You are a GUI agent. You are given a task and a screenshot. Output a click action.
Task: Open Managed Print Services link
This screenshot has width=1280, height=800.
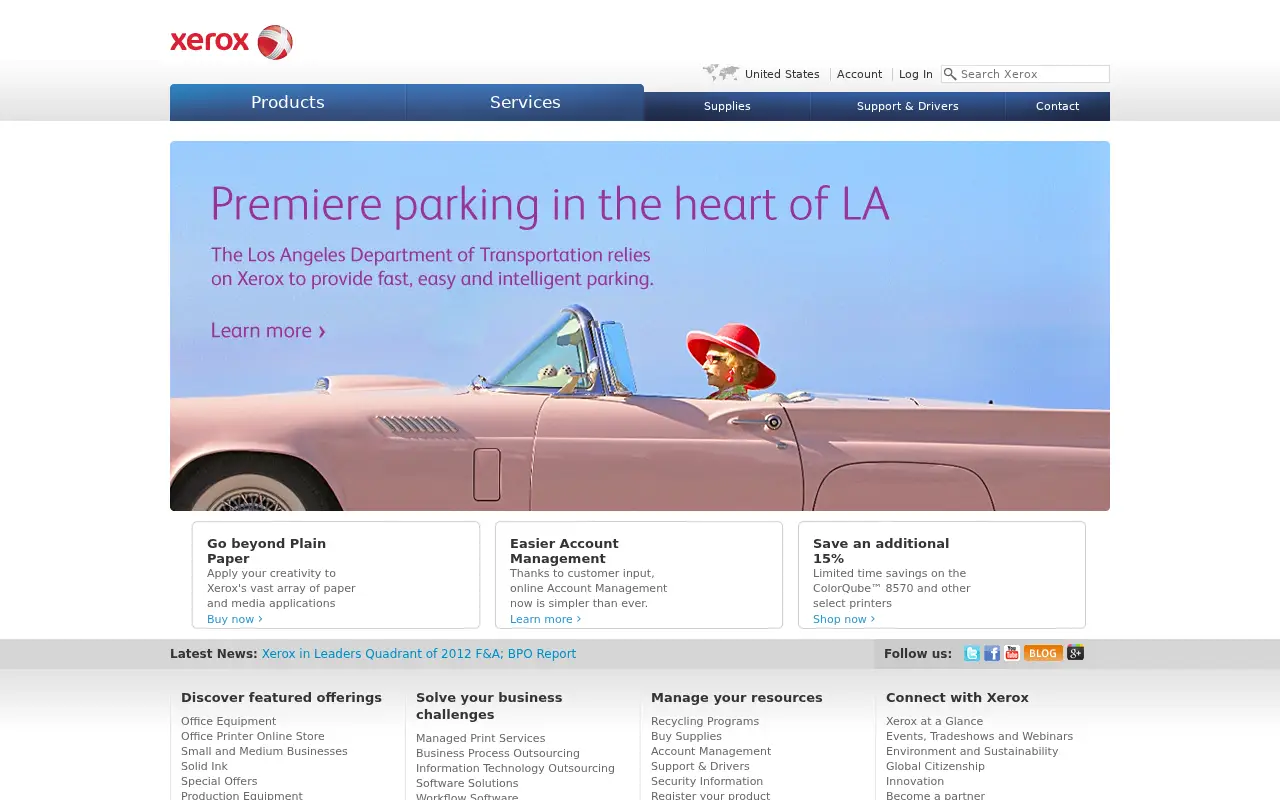[481, 738]
